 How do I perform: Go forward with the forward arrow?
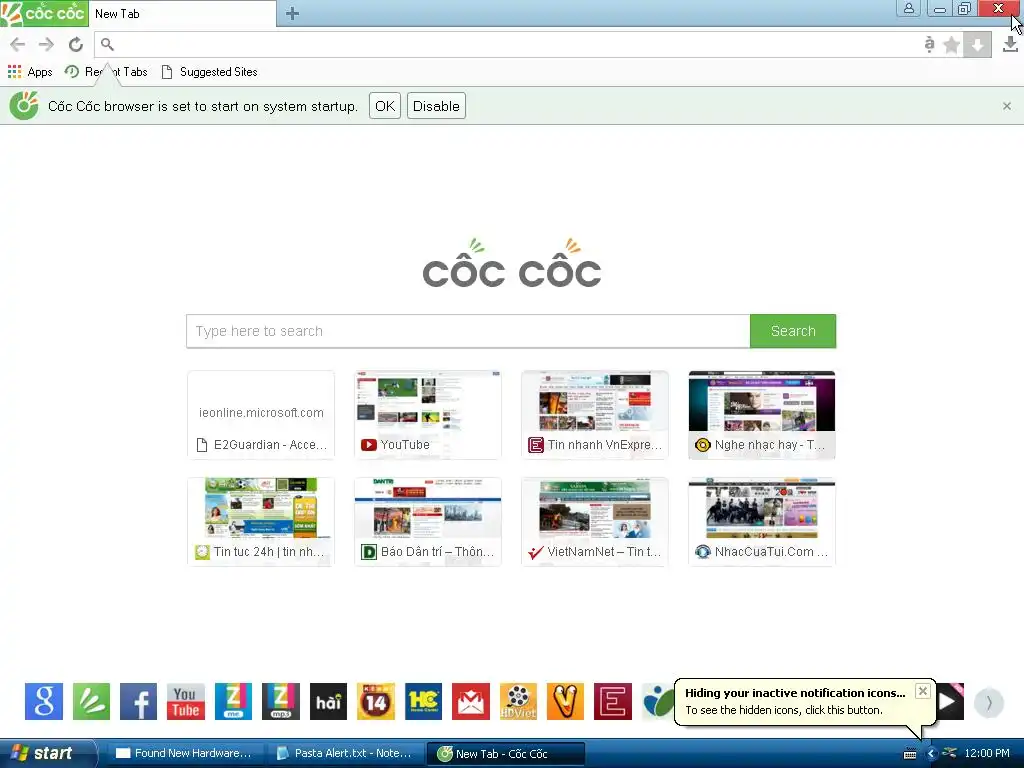pyautogui.click(x=46, y=44)
